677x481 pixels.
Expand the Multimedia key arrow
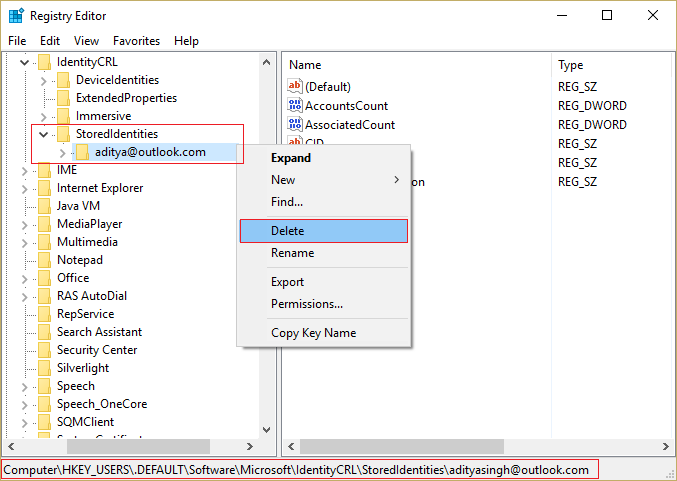tap(24, 242)
